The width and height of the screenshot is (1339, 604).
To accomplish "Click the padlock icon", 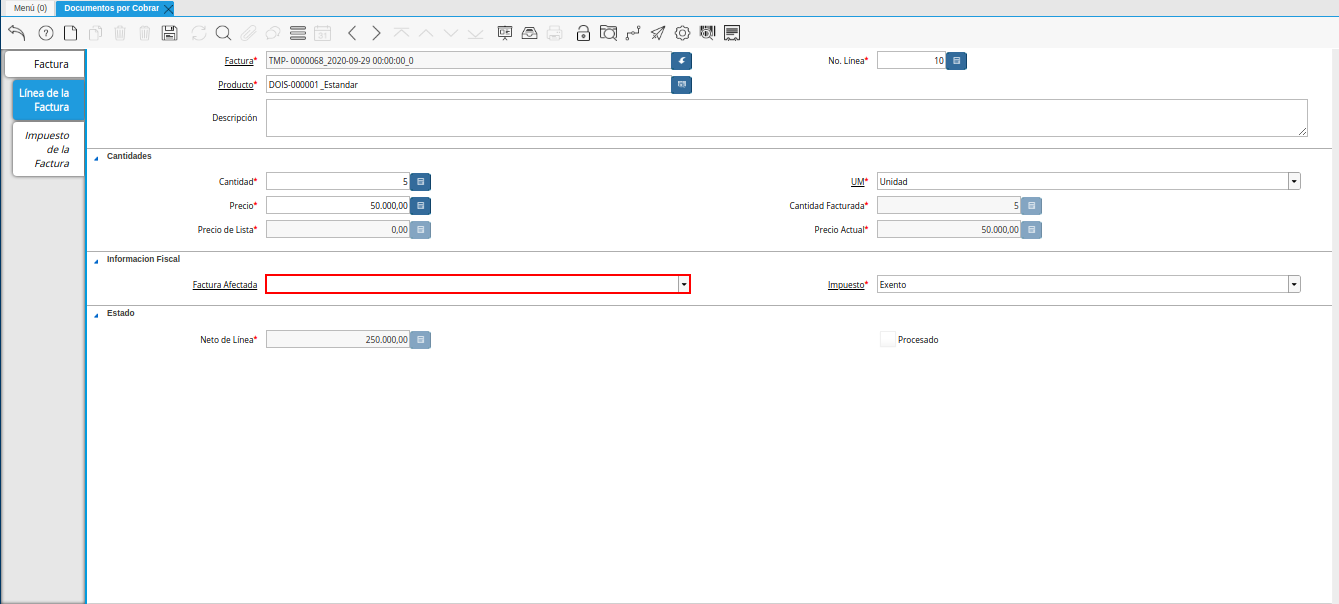I will point(584,33).
